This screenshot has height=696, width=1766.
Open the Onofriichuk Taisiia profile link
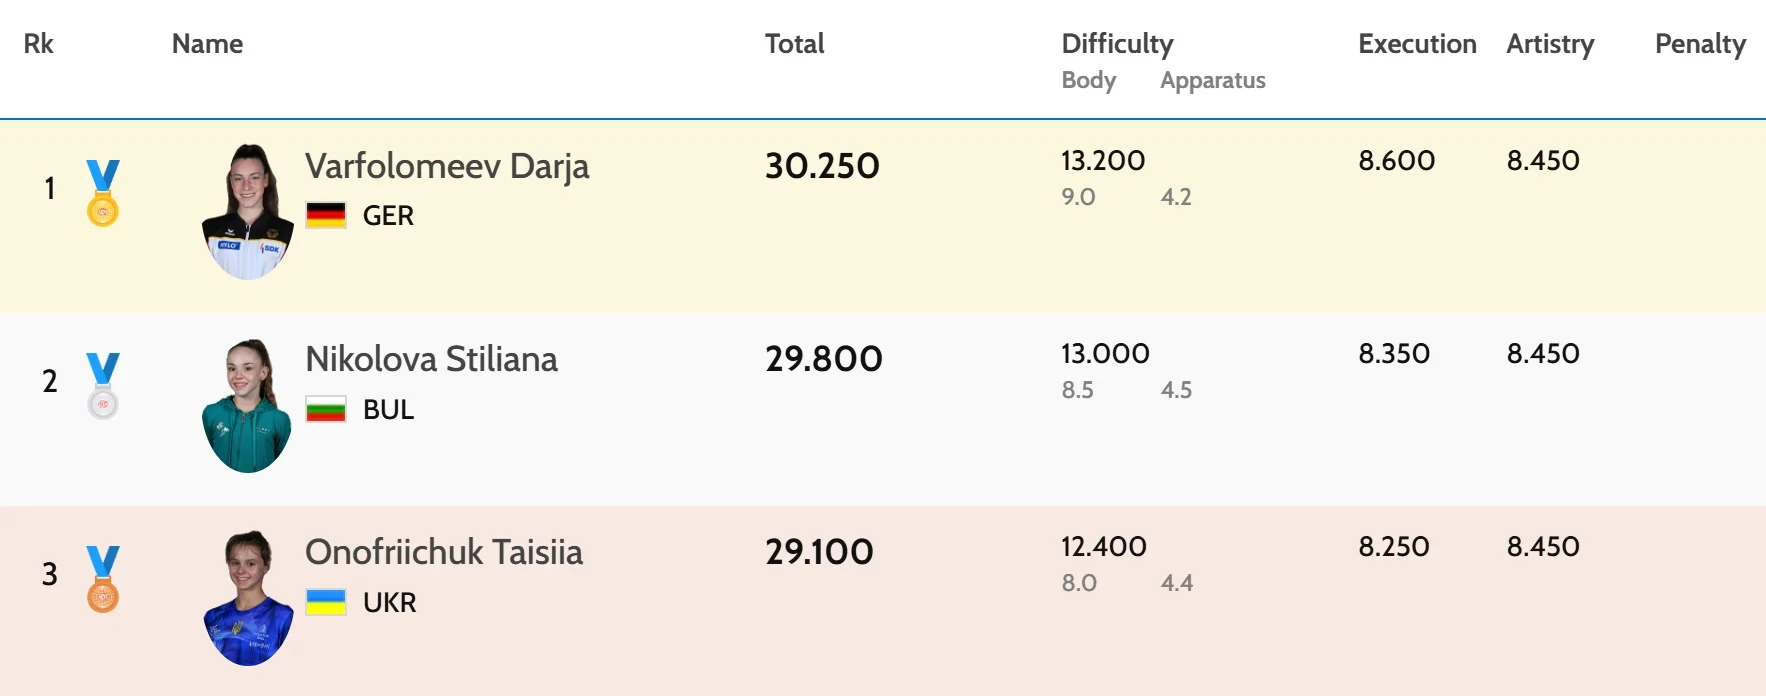444,552
